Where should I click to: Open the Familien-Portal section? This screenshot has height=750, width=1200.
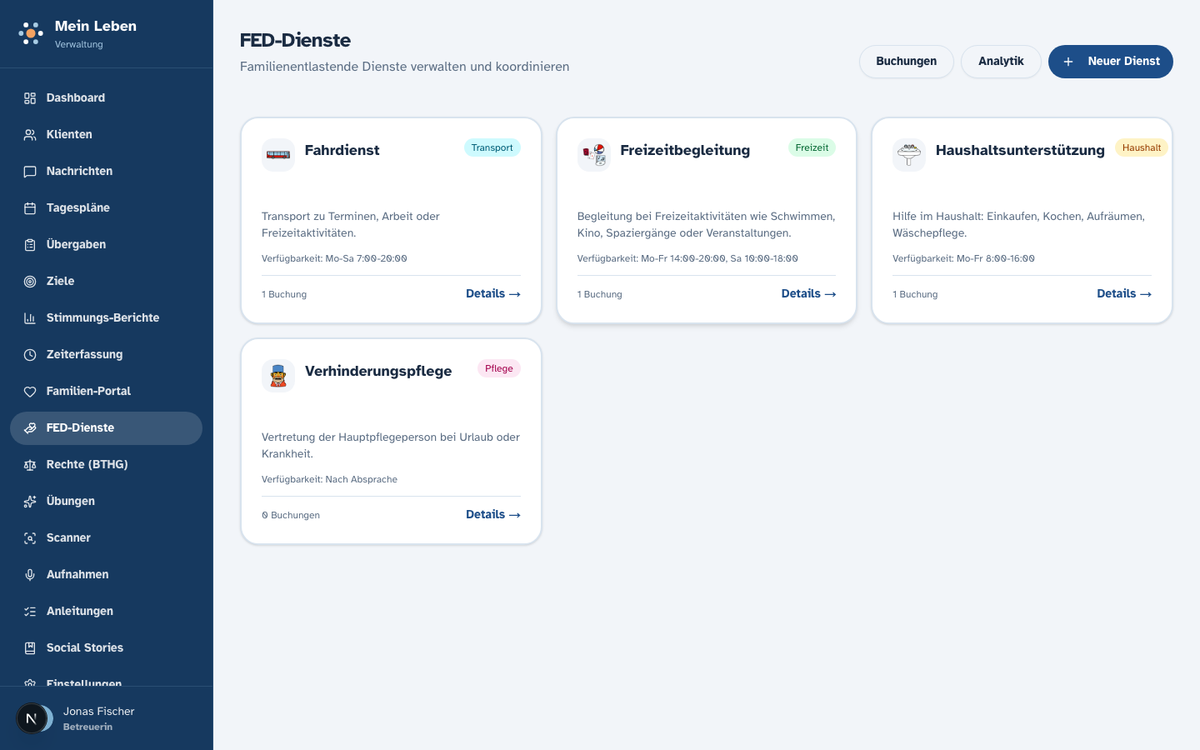[106, 391]
